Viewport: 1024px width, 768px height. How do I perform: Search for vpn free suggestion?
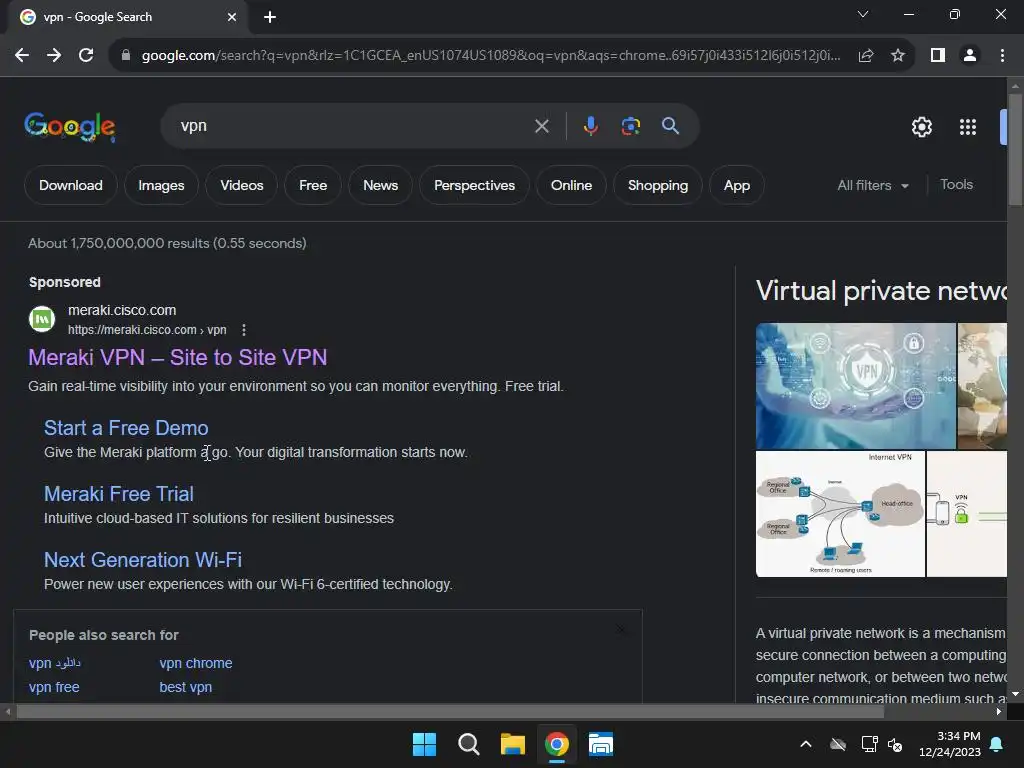pyautogui.click(x=54, y=687)
